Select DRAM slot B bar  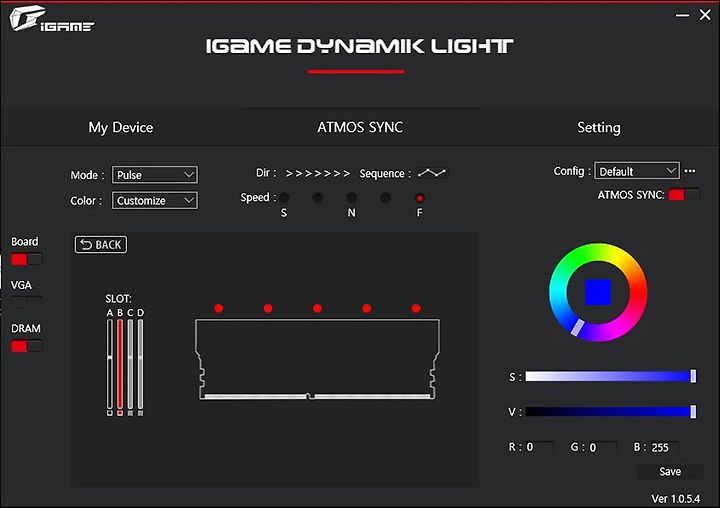(x=120, y=366)
